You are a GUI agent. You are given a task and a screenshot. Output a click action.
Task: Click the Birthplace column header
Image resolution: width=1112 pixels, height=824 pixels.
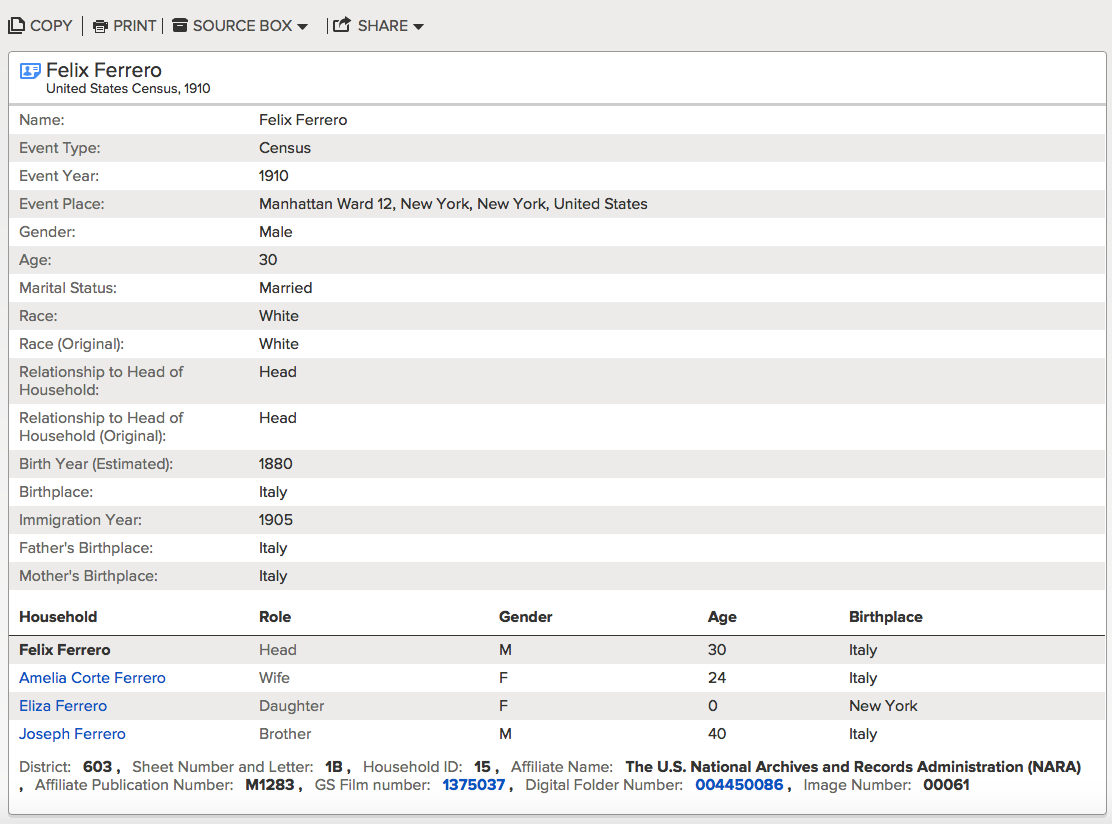click(x=885, y=617)
